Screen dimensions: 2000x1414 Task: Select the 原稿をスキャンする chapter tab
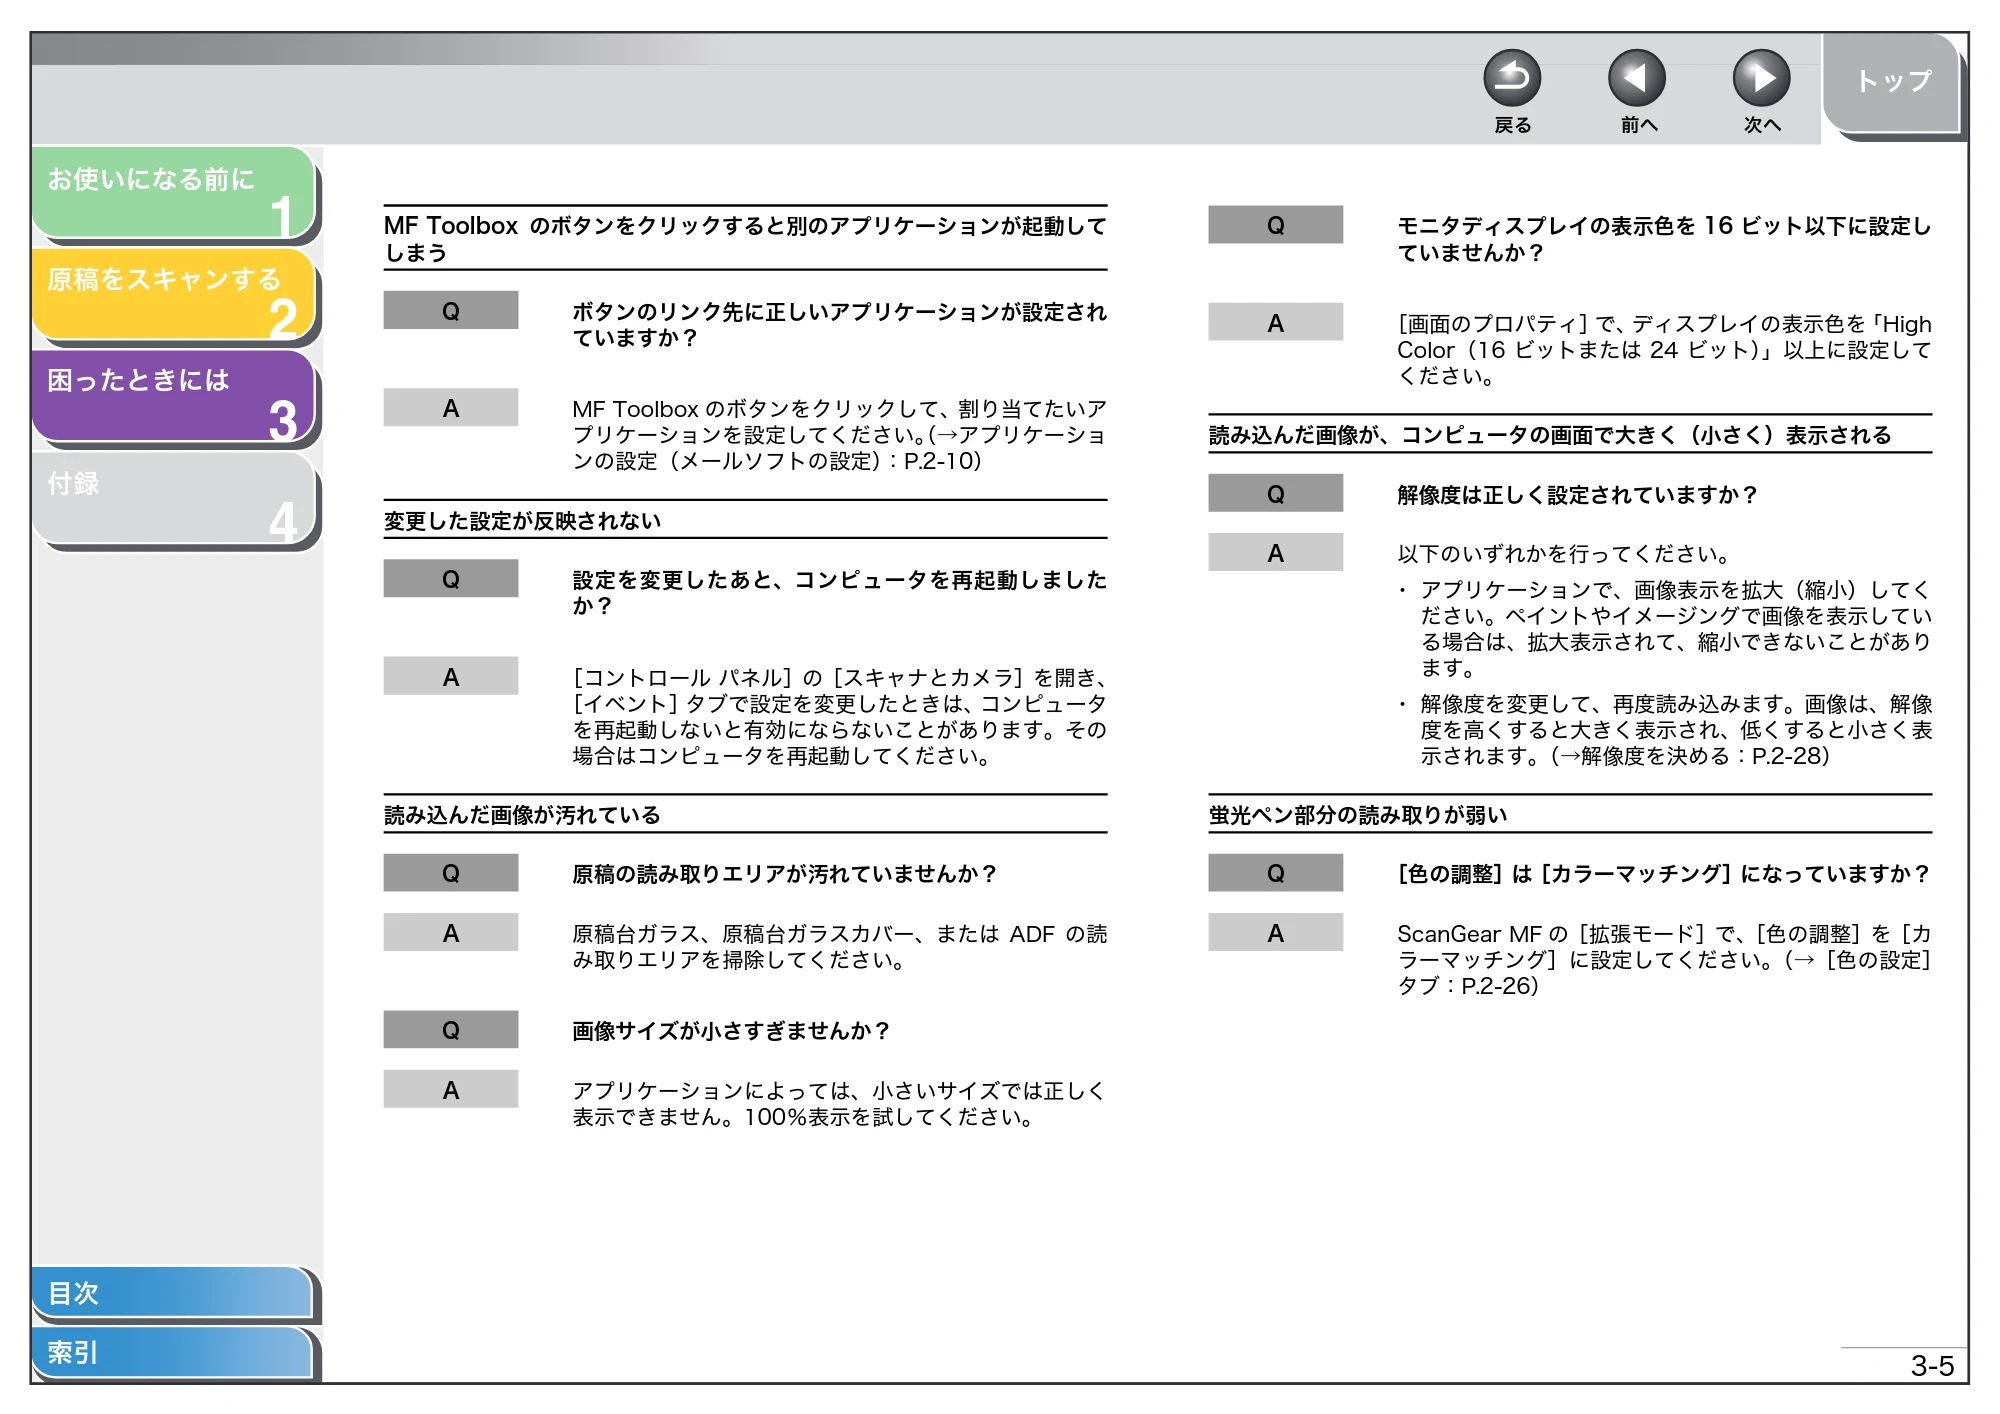click(174, 294)
